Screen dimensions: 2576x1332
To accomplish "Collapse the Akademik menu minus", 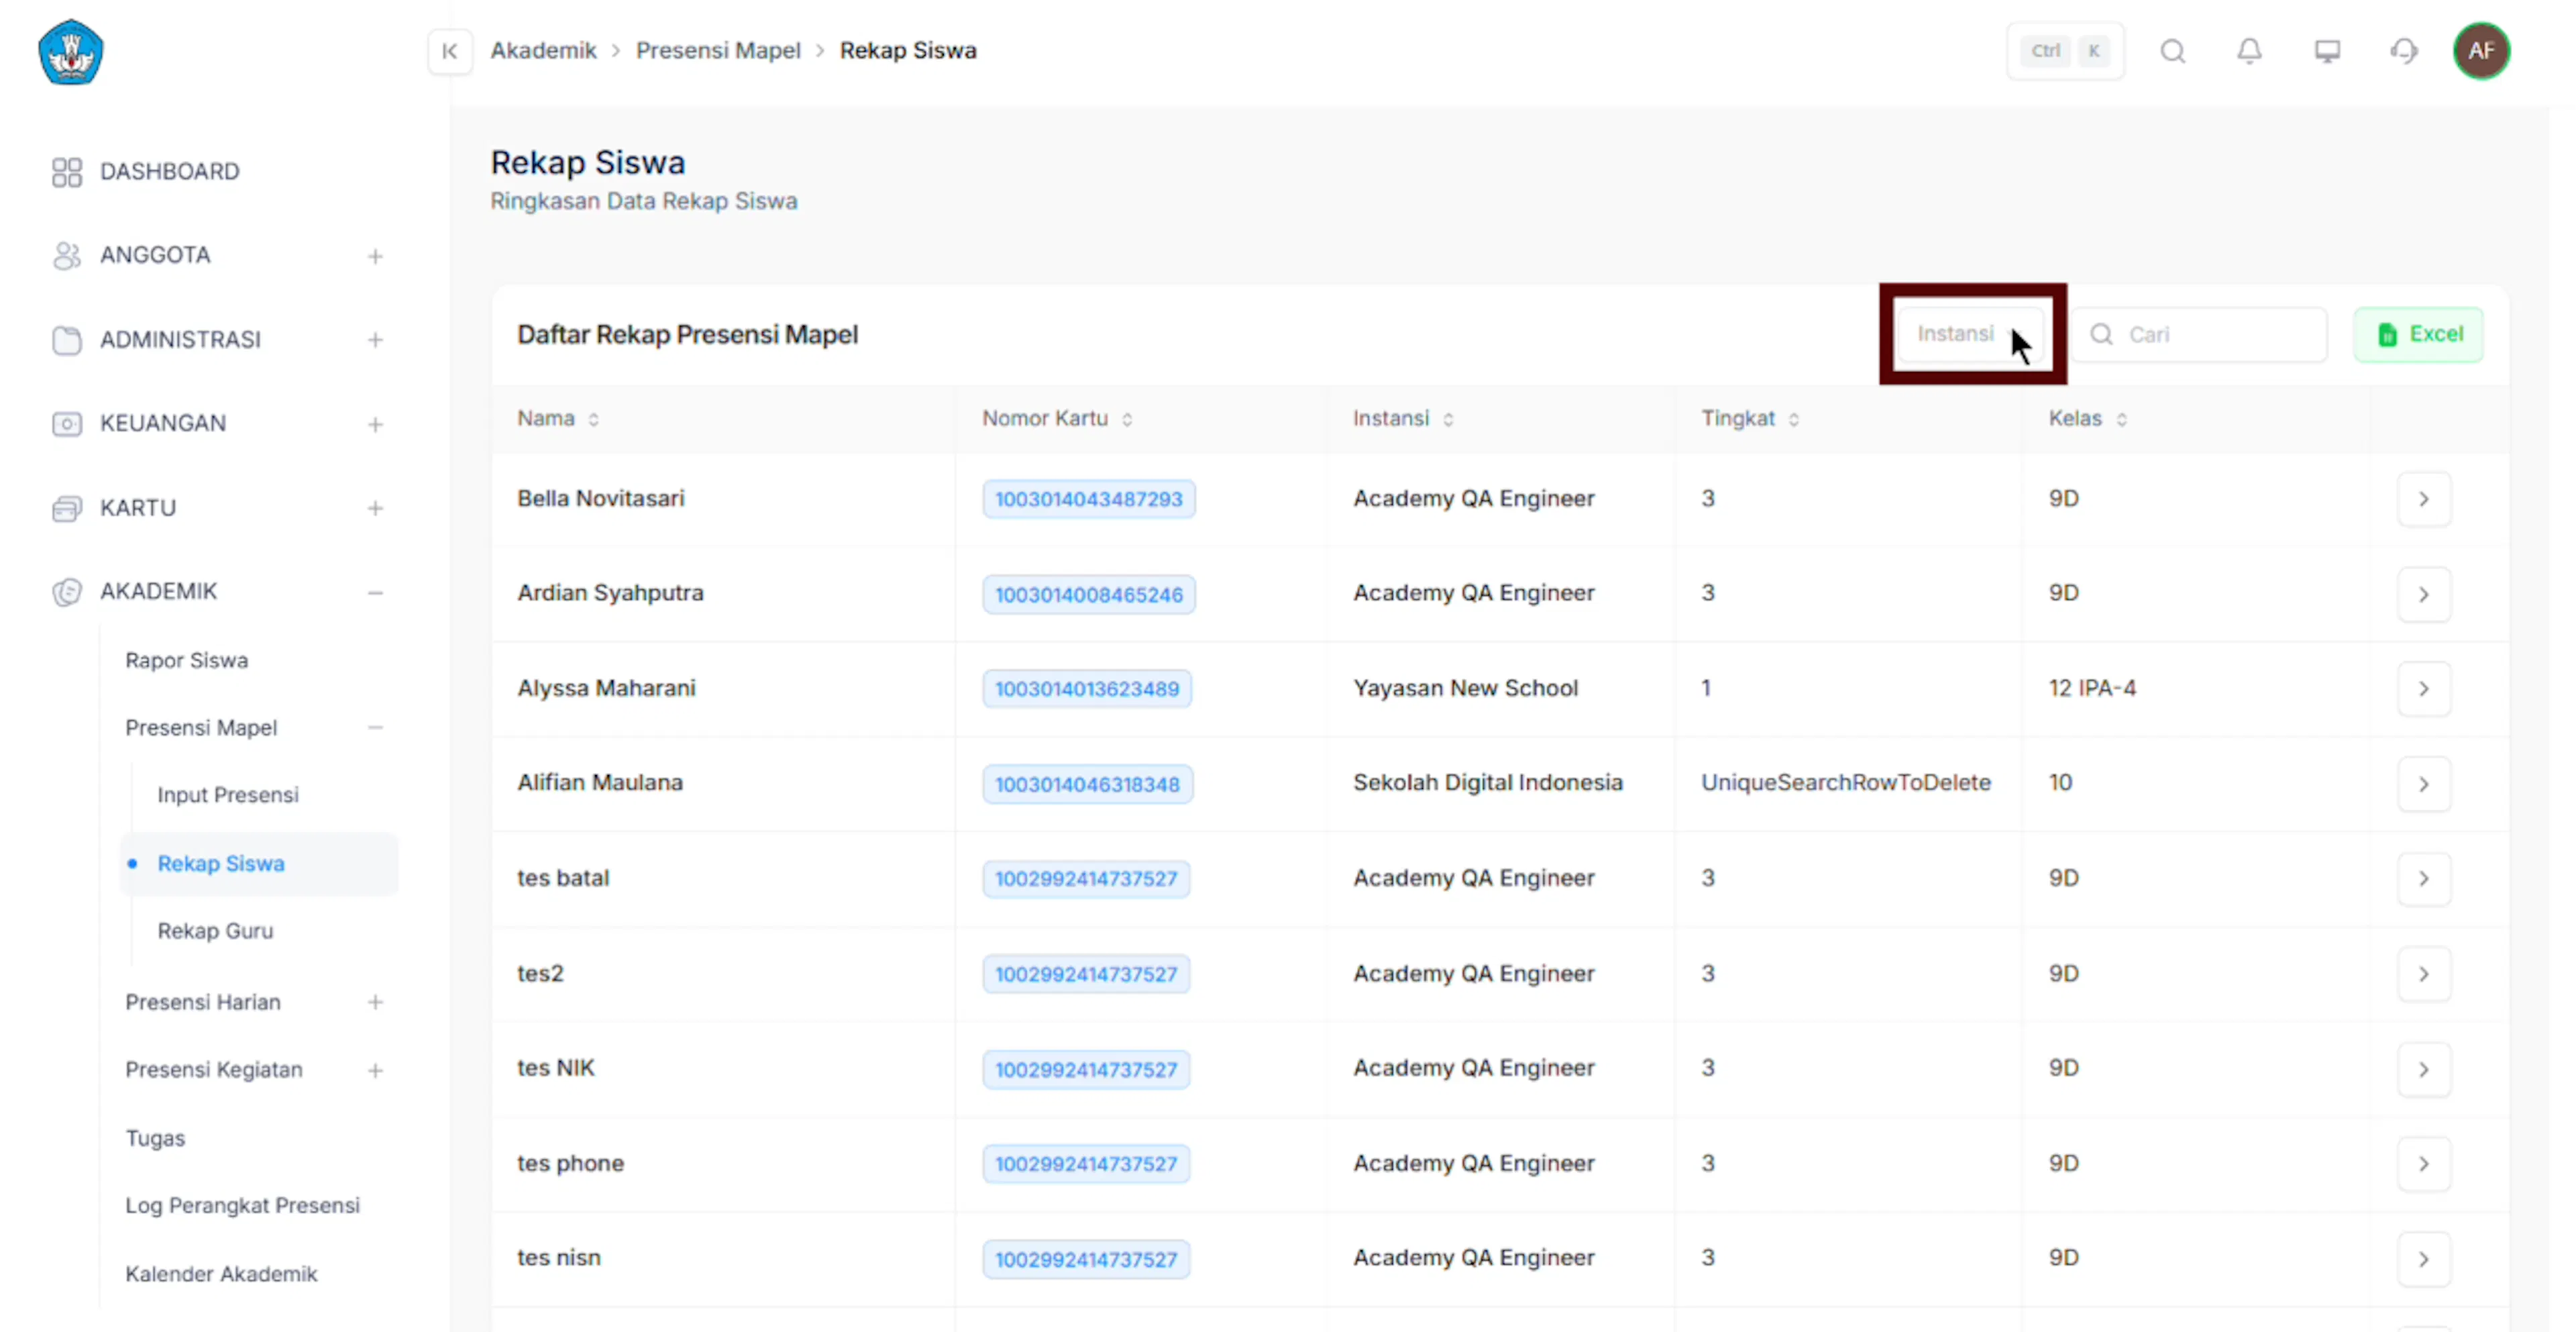I will point(375,593).
